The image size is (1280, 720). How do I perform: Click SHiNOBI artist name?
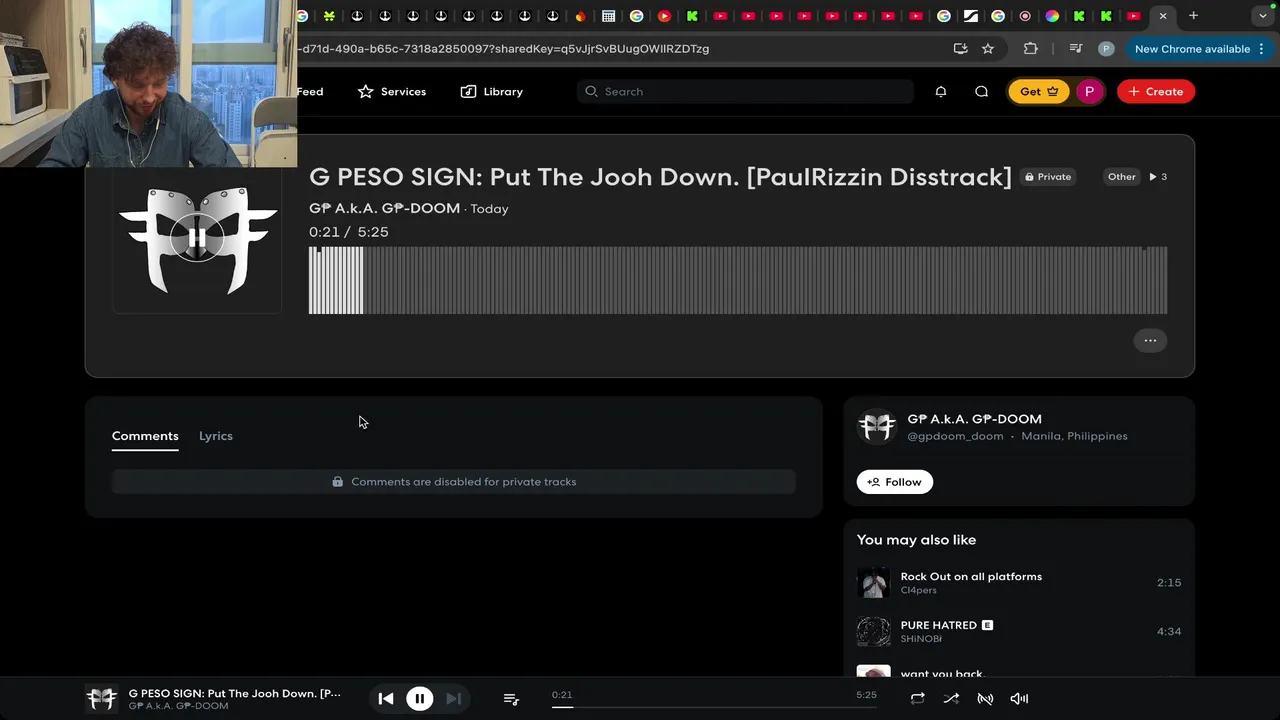(921, 640)
